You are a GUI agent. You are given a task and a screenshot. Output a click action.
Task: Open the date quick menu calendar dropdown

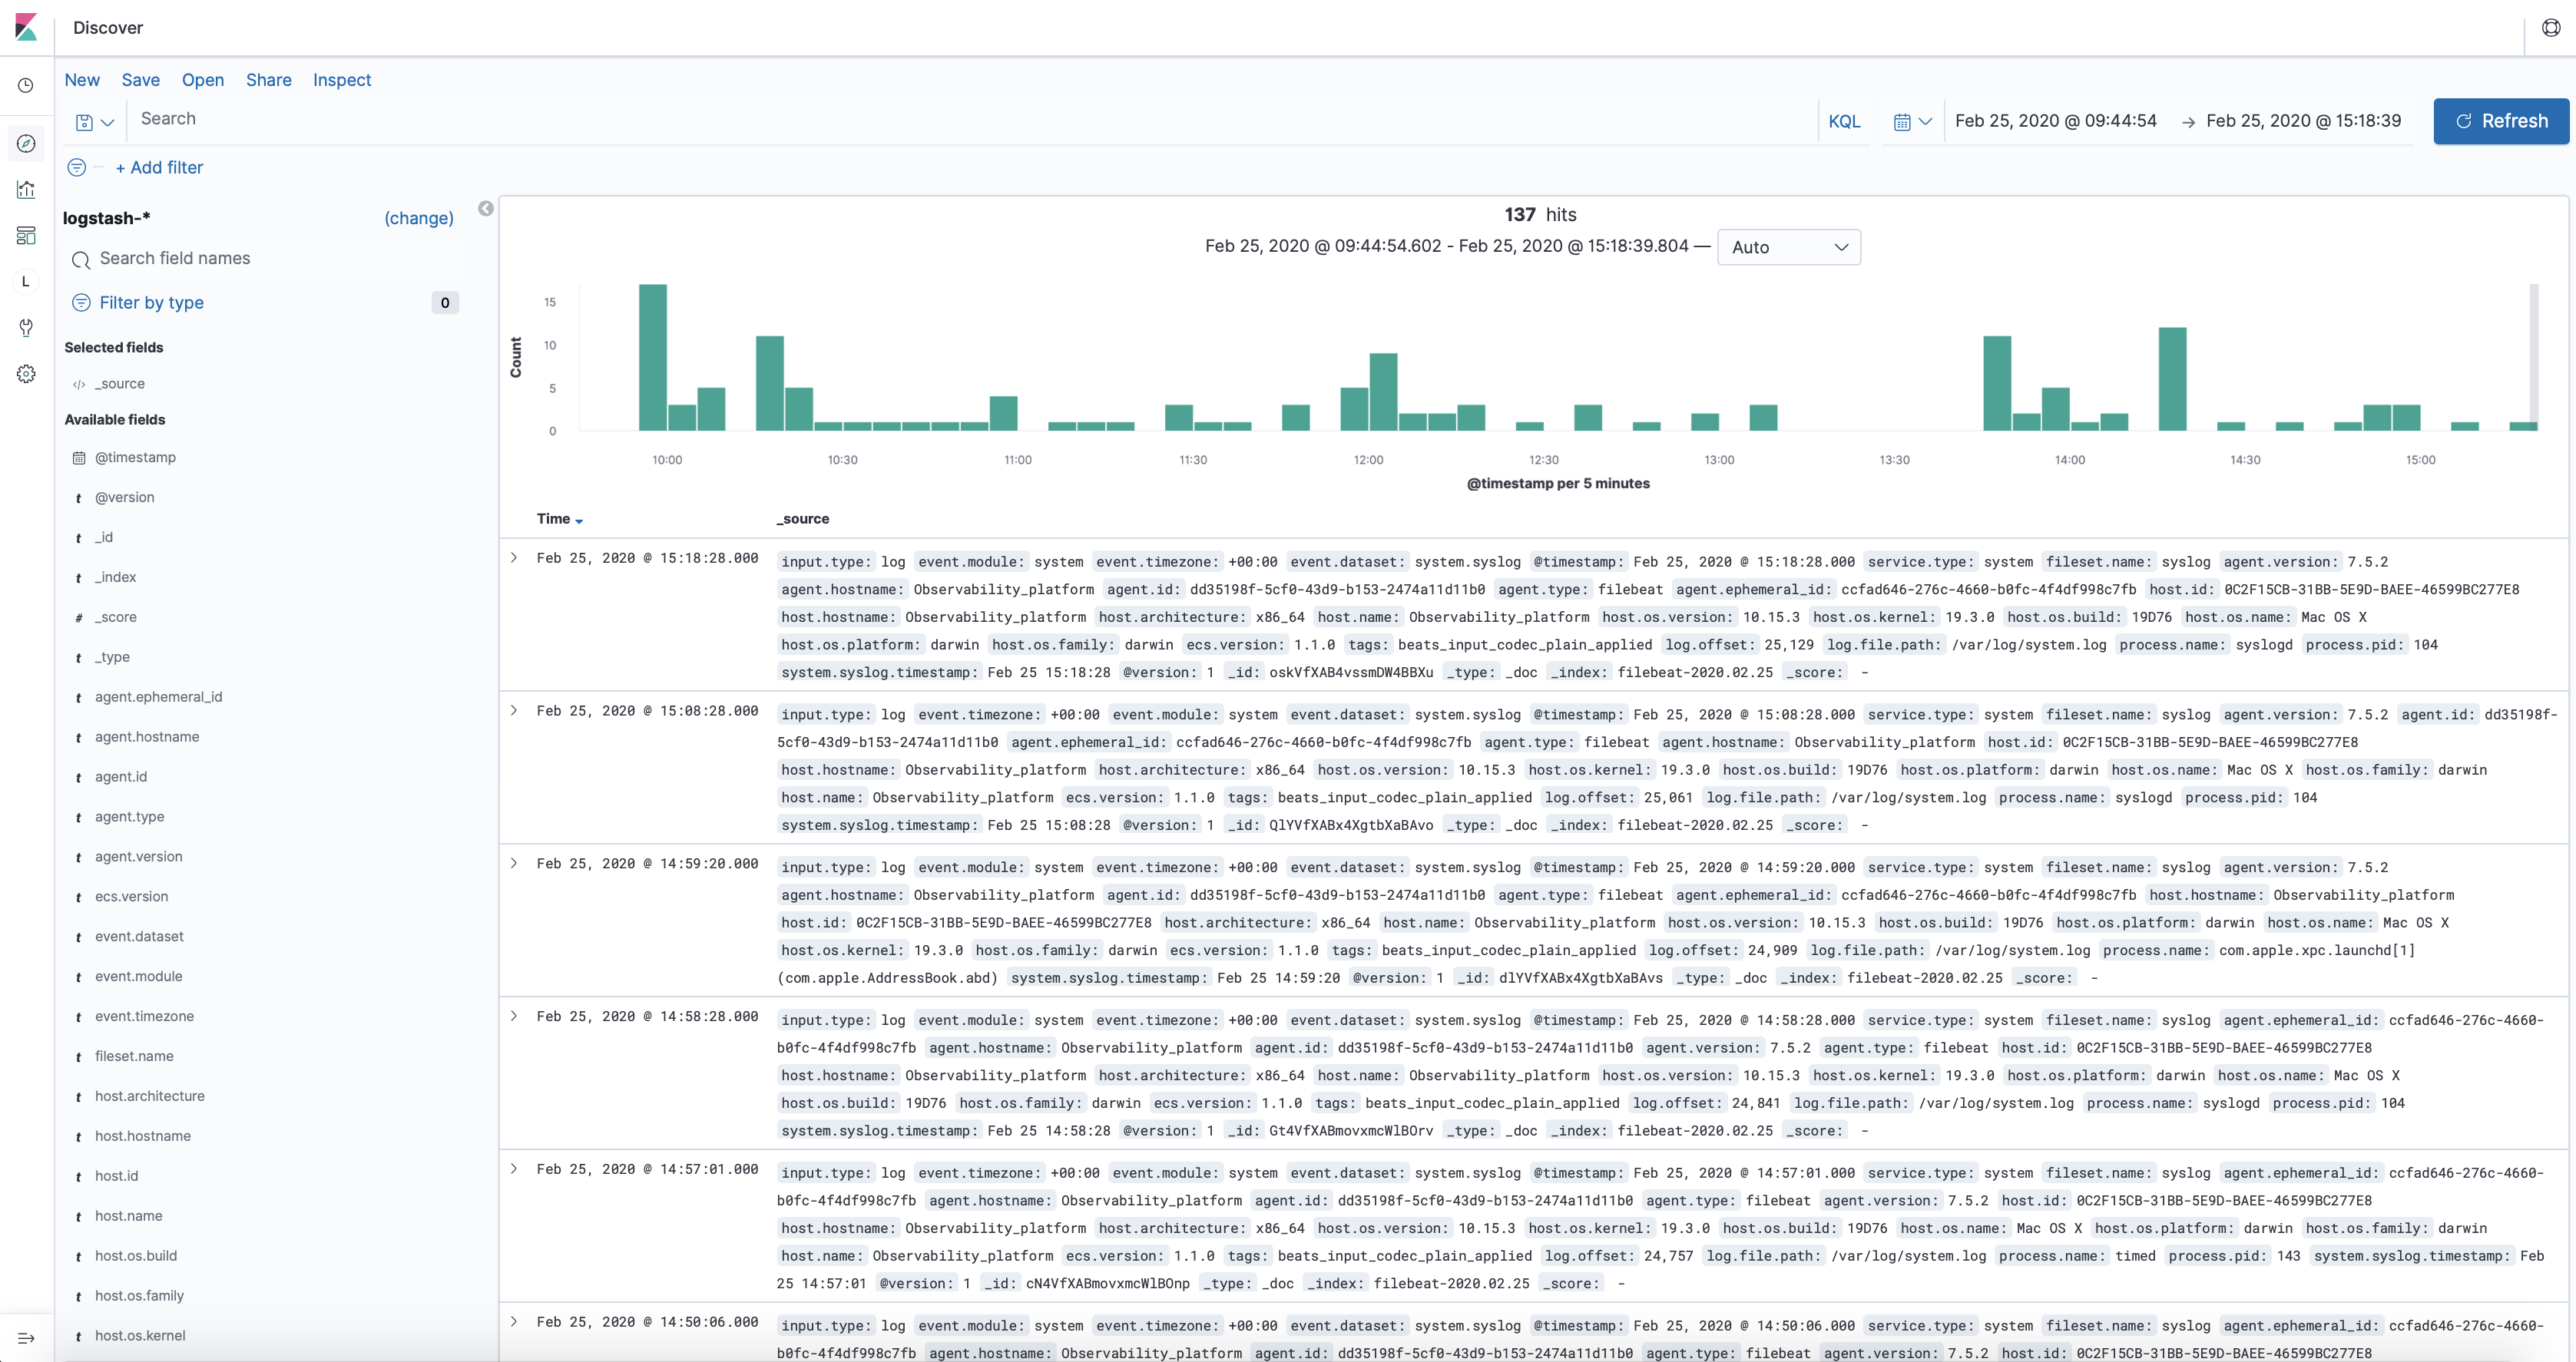pos(1912,122)
